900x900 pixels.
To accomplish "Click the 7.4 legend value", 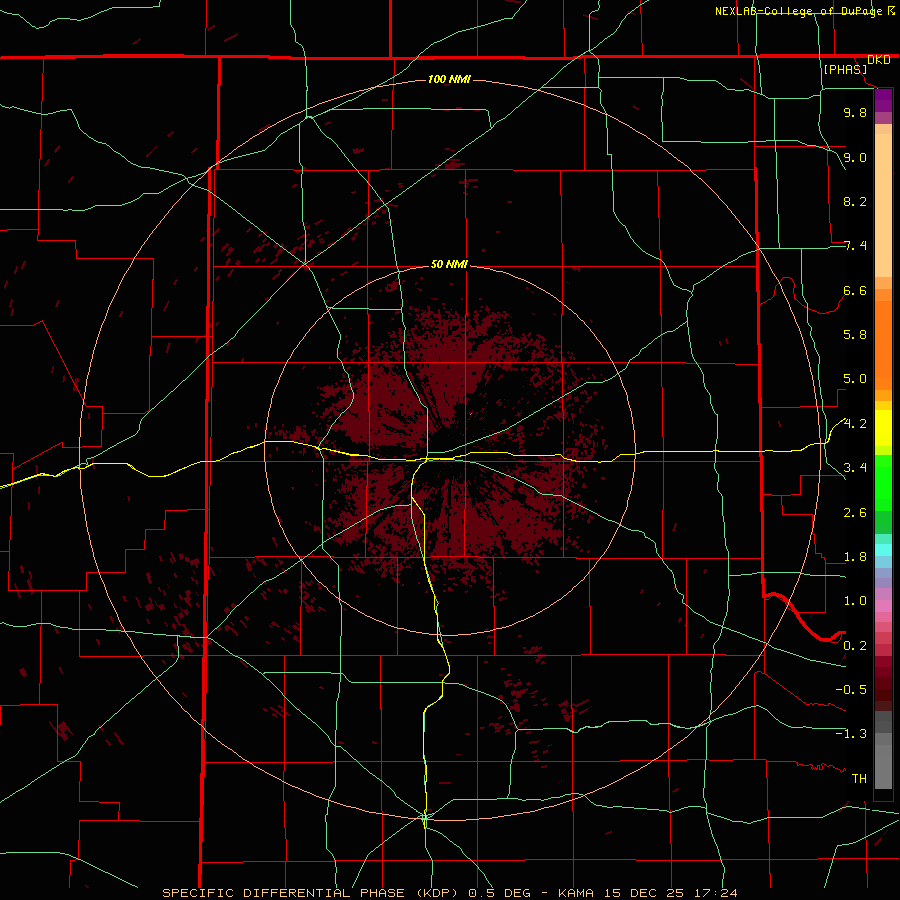I will click(855, 246).
